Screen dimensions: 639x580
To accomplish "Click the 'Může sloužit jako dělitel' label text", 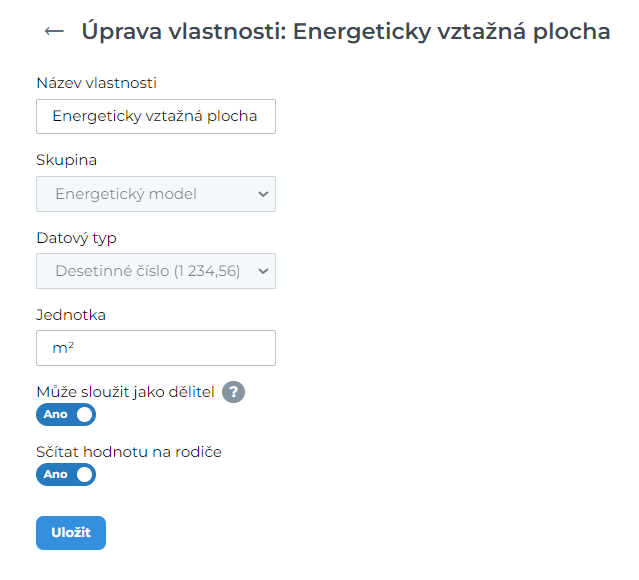I will point(125,391).
